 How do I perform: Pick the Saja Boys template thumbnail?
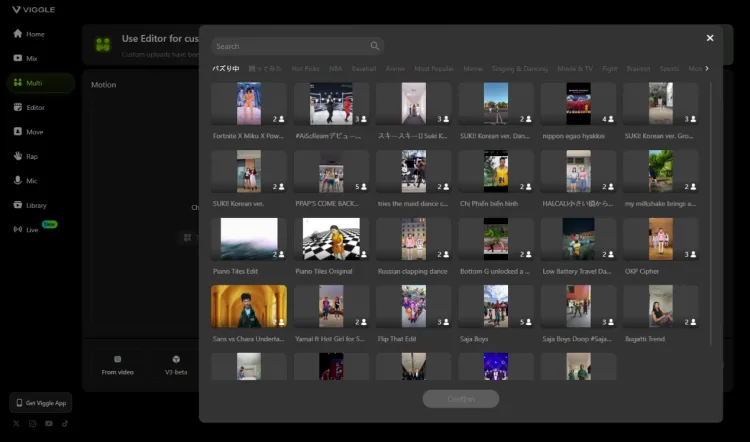[496, 307]
